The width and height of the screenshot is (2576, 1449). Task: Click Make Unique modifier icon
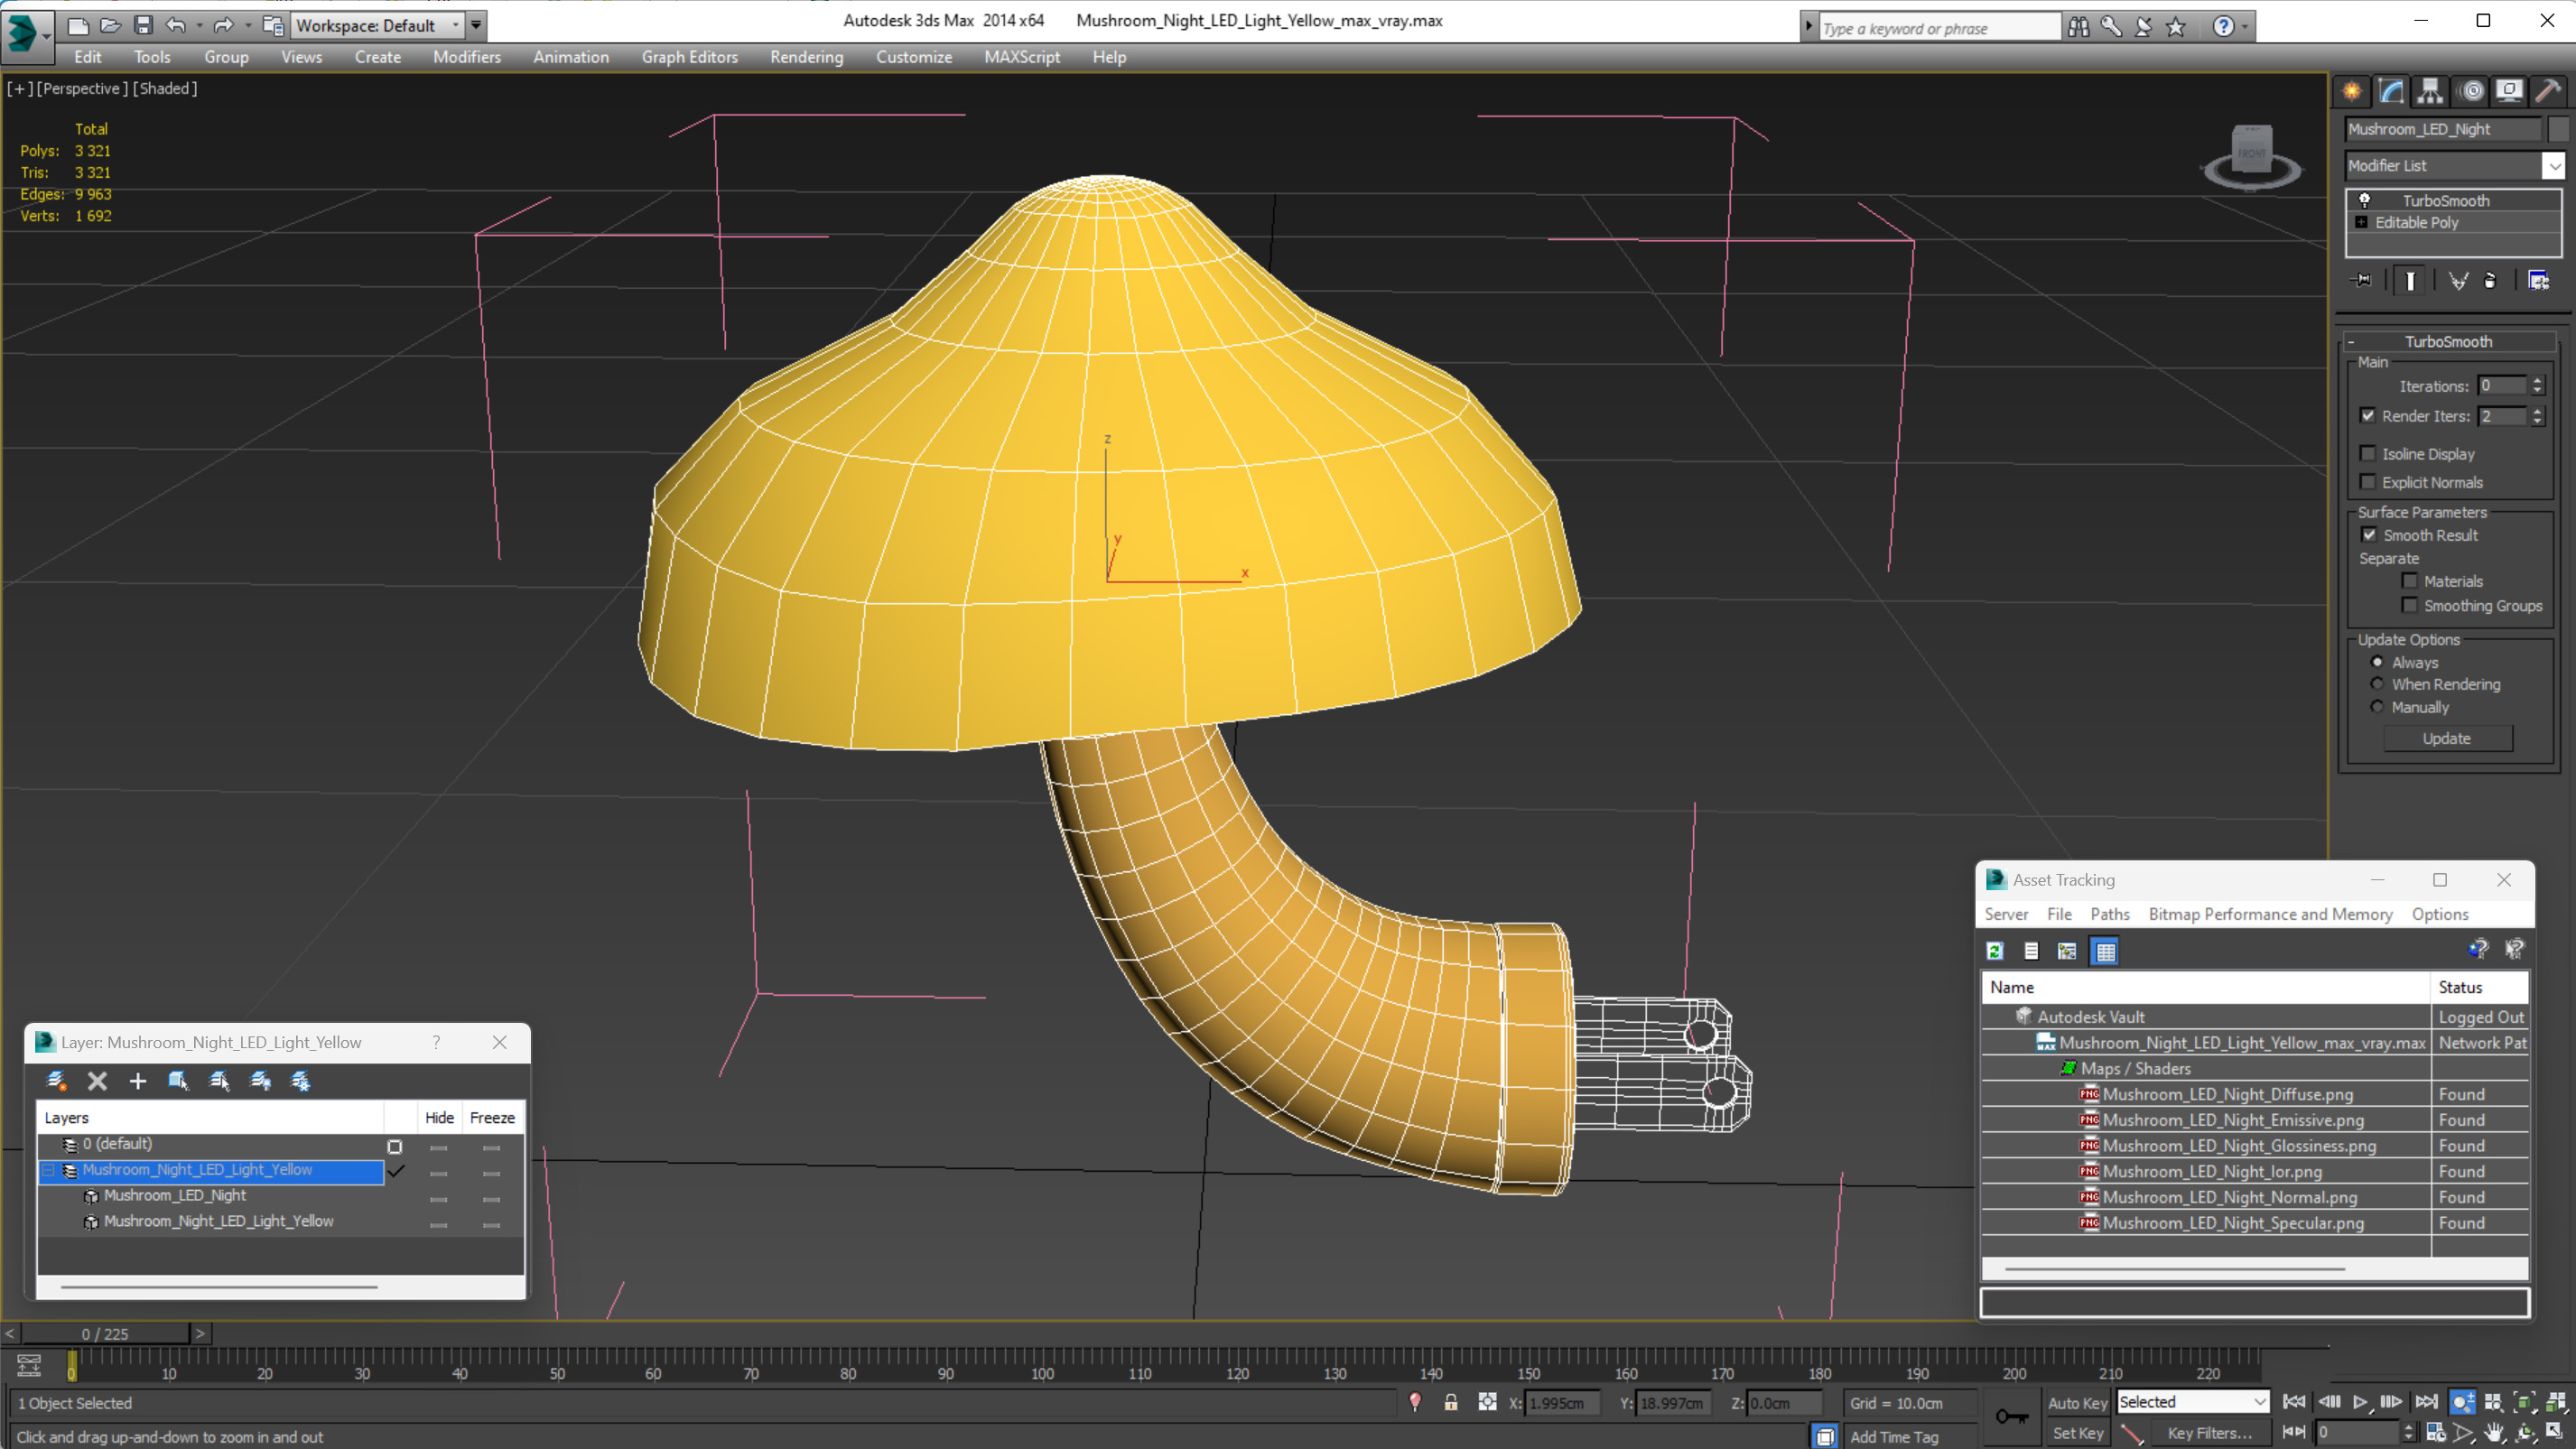pyautogui.click(x=2458, y=281)
